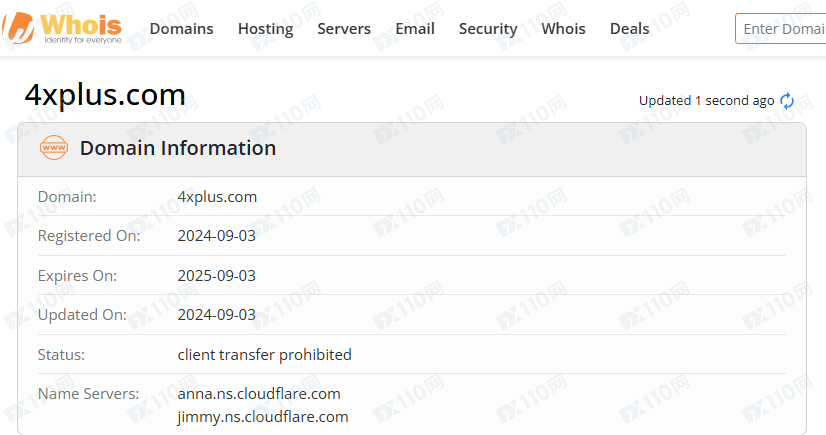Open the Hosting menu
The width and height of the screenshot is (826, 435).
(266, 28)
